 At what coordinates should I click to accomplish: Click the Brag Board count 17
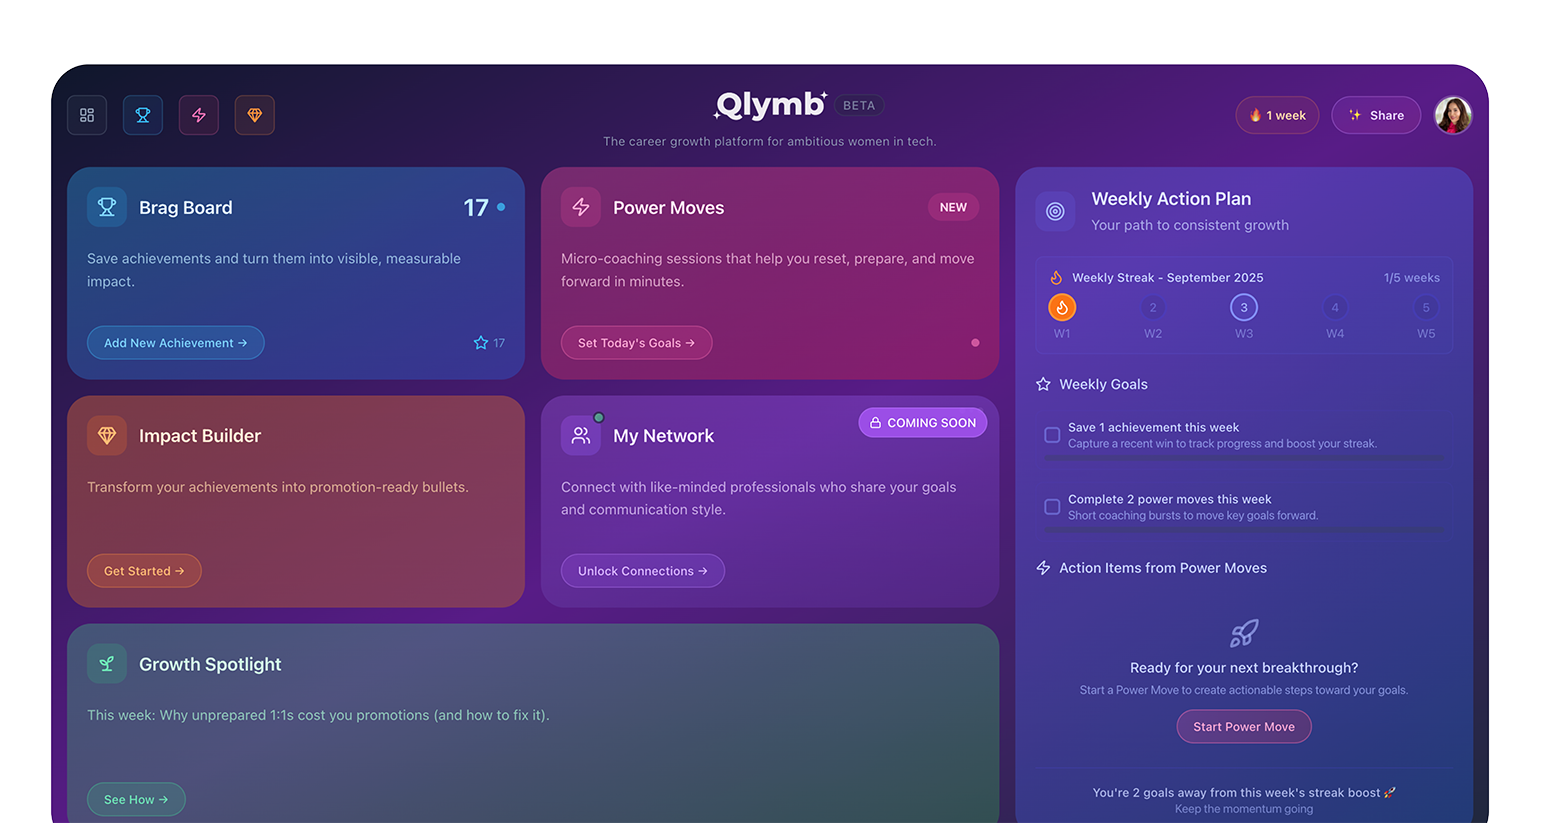click(x=476, y=208)
